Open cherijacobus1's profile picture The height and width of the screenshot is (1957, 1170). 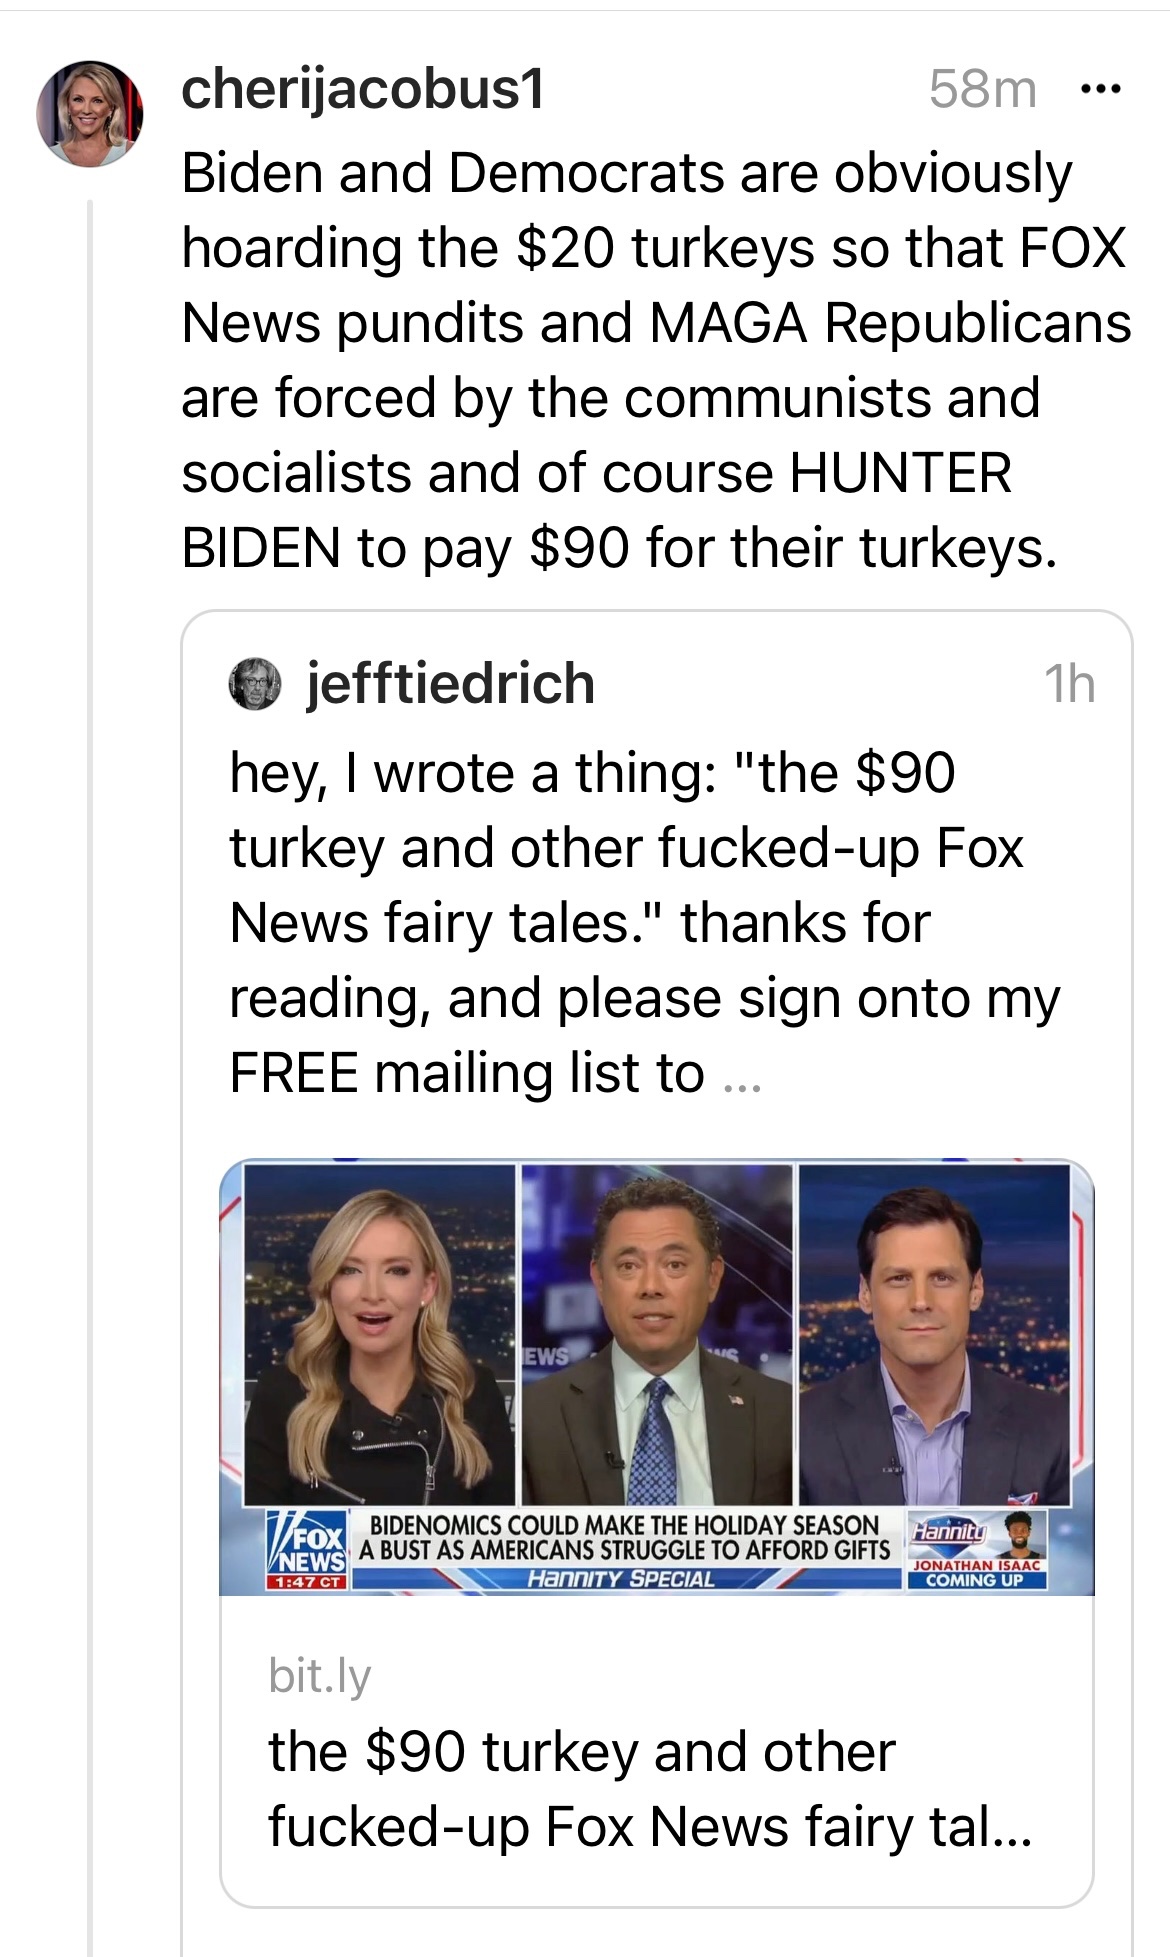(90, 113)
